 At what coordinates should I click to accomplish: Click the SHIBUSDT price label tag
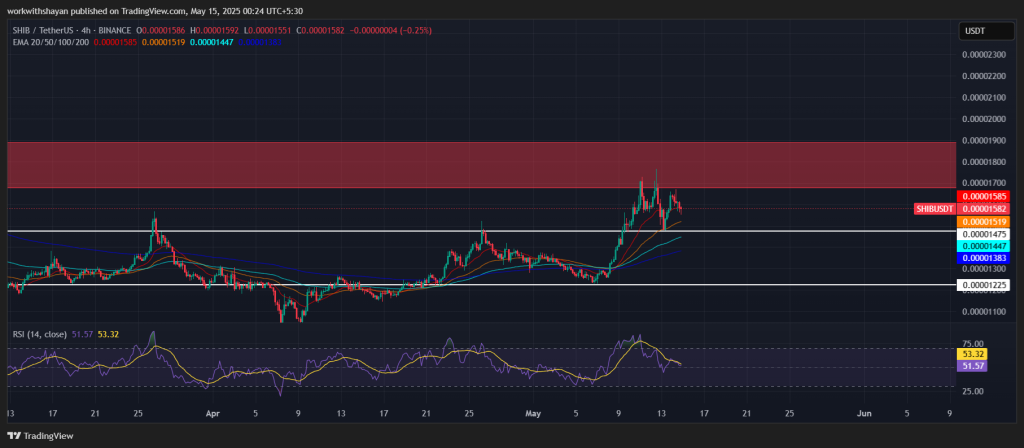(933, 209)
